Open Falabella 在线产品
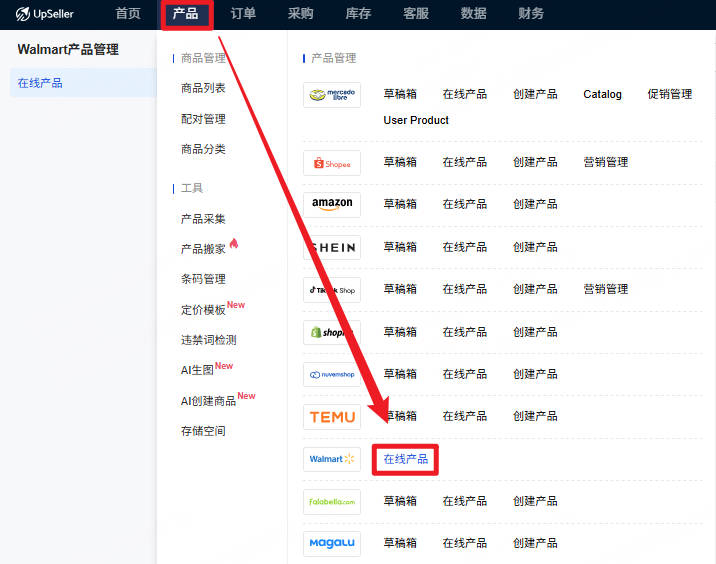Screen dimensions: 716x564 coord(464,501)
